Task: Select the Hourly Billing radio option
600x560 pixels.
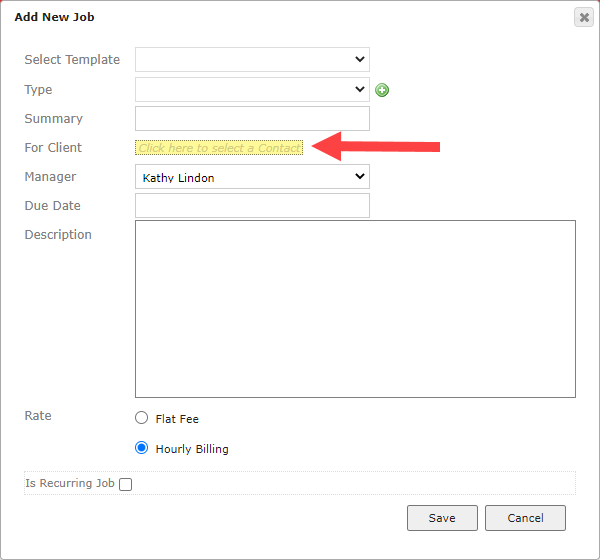Action: tap(142, 447)
